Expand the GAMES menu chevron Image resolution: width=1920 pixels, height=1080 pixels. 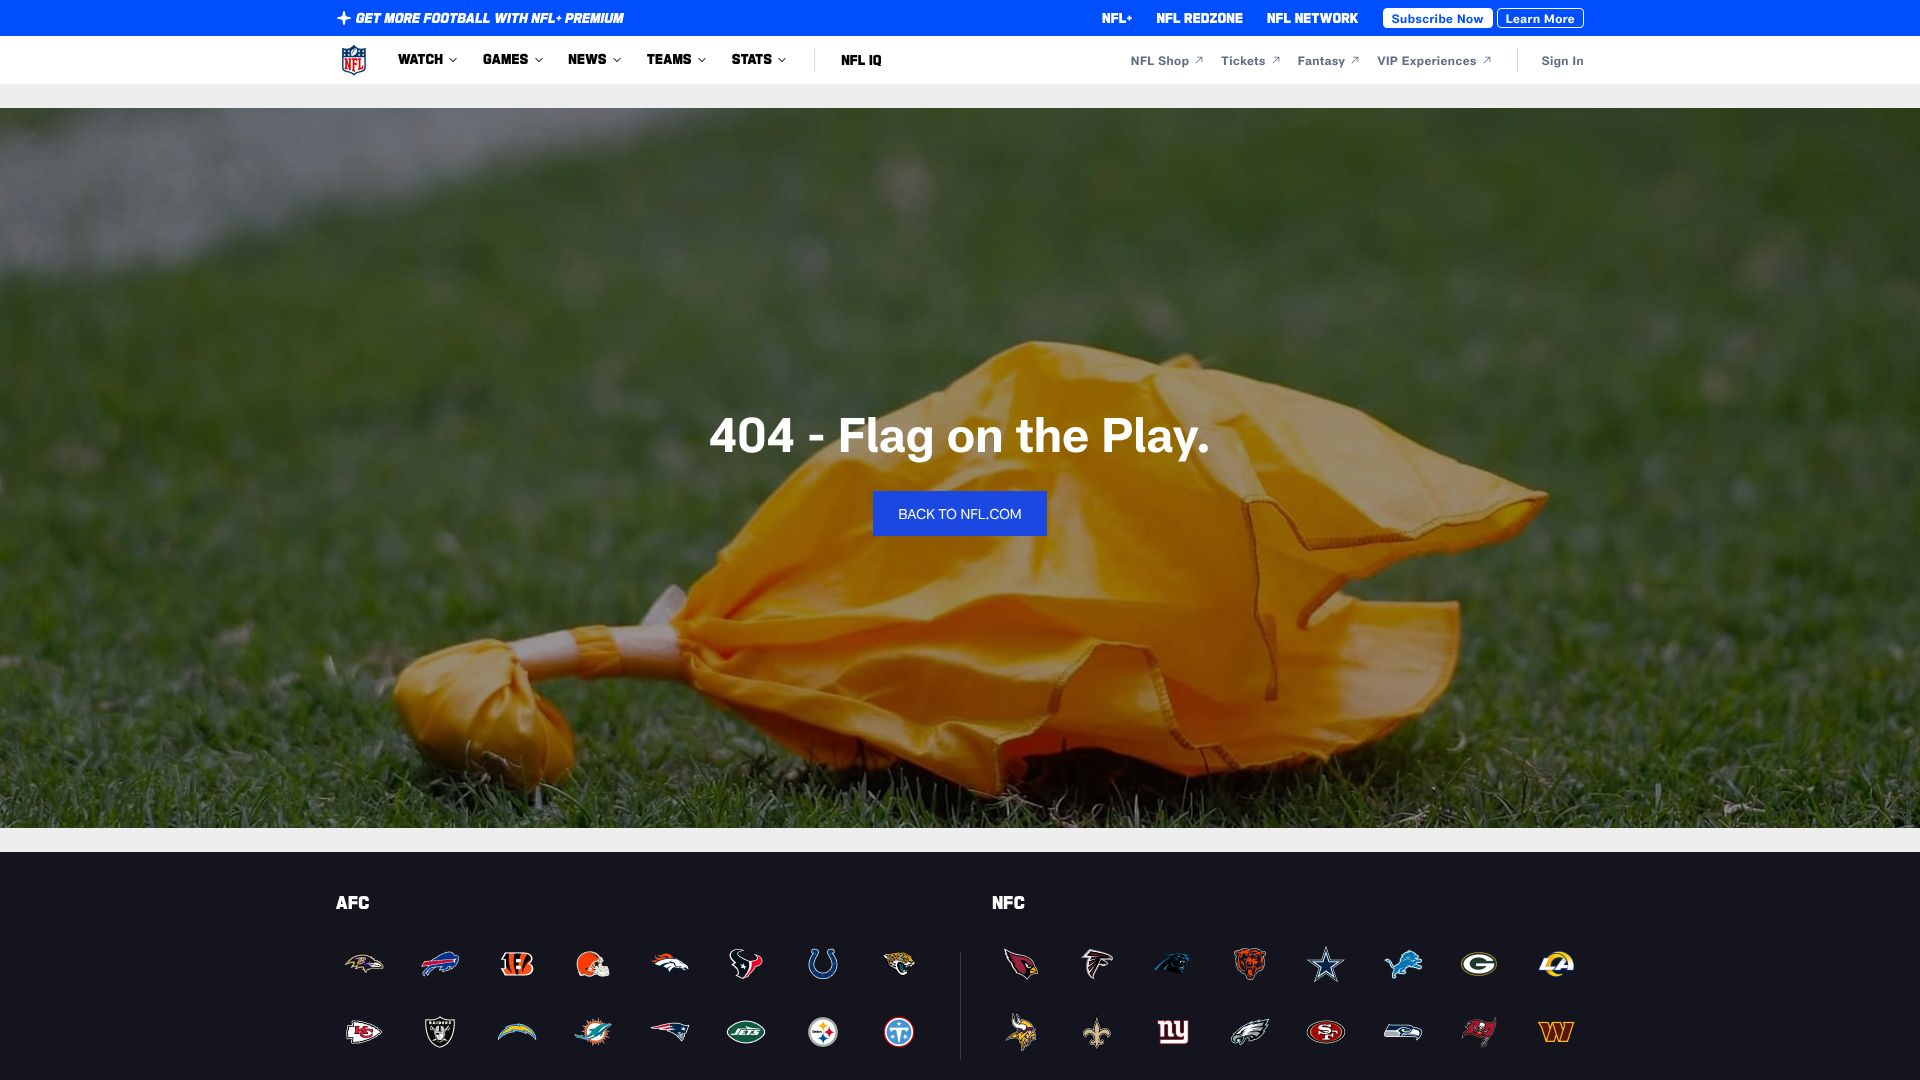pos(539,60)
